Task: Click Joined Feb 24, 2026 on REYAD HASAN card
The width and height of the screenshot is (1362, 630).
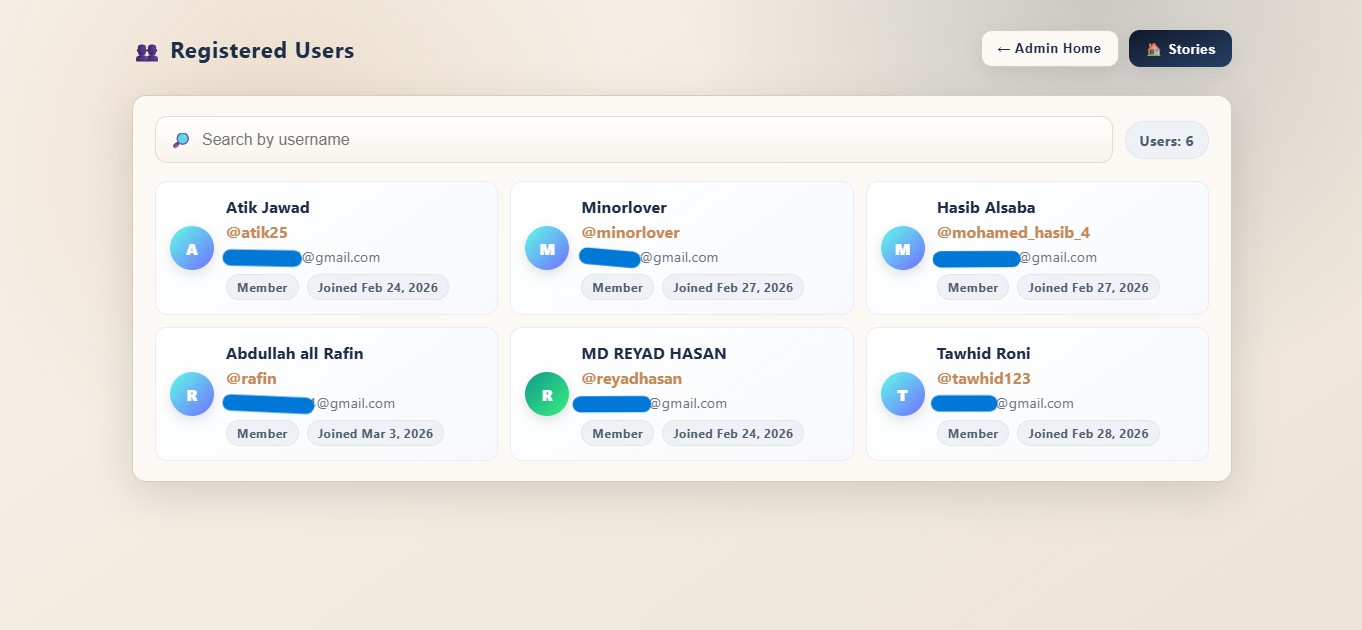Action: point(733,433)
